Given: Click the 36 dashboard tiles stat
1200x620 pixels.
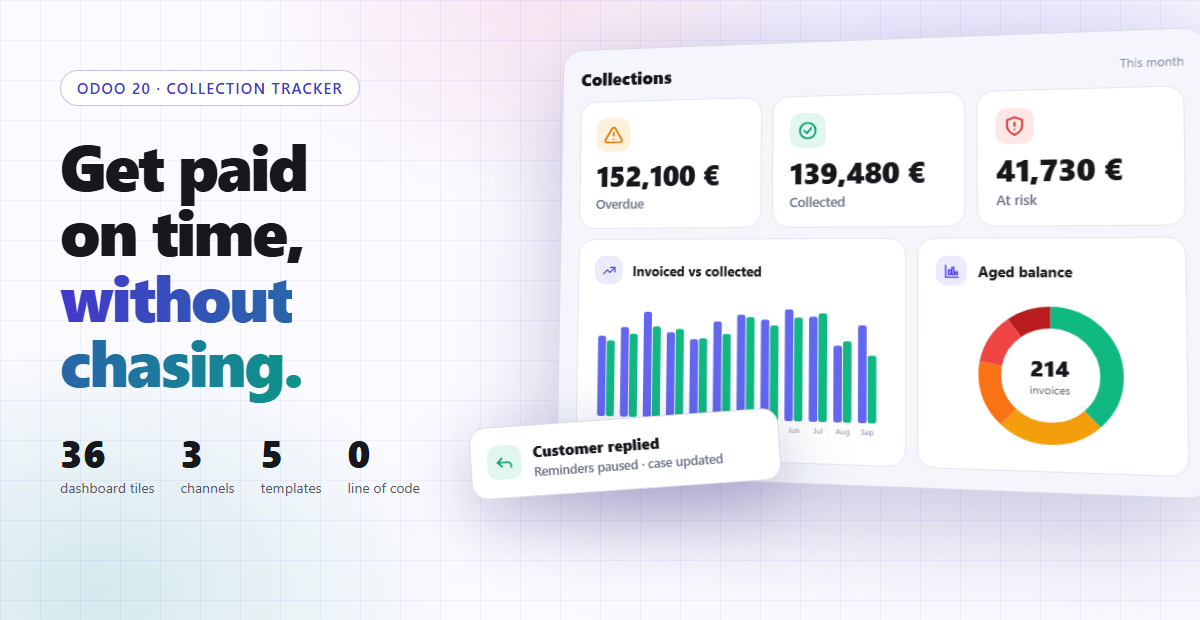Looking at the screenshot, I should point(107,468).
